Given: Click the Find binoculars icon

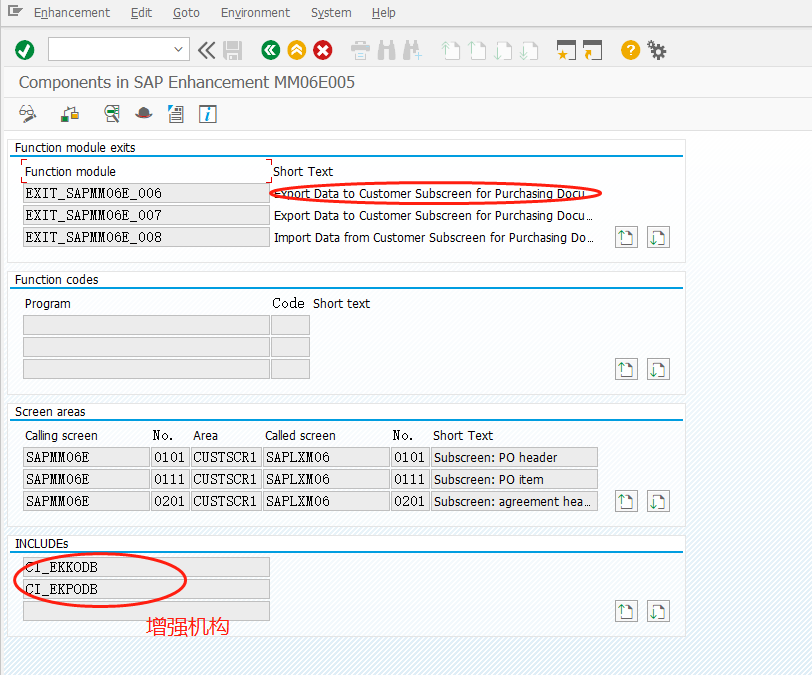Looking at the screenshot, I should [x=386, y=51].
